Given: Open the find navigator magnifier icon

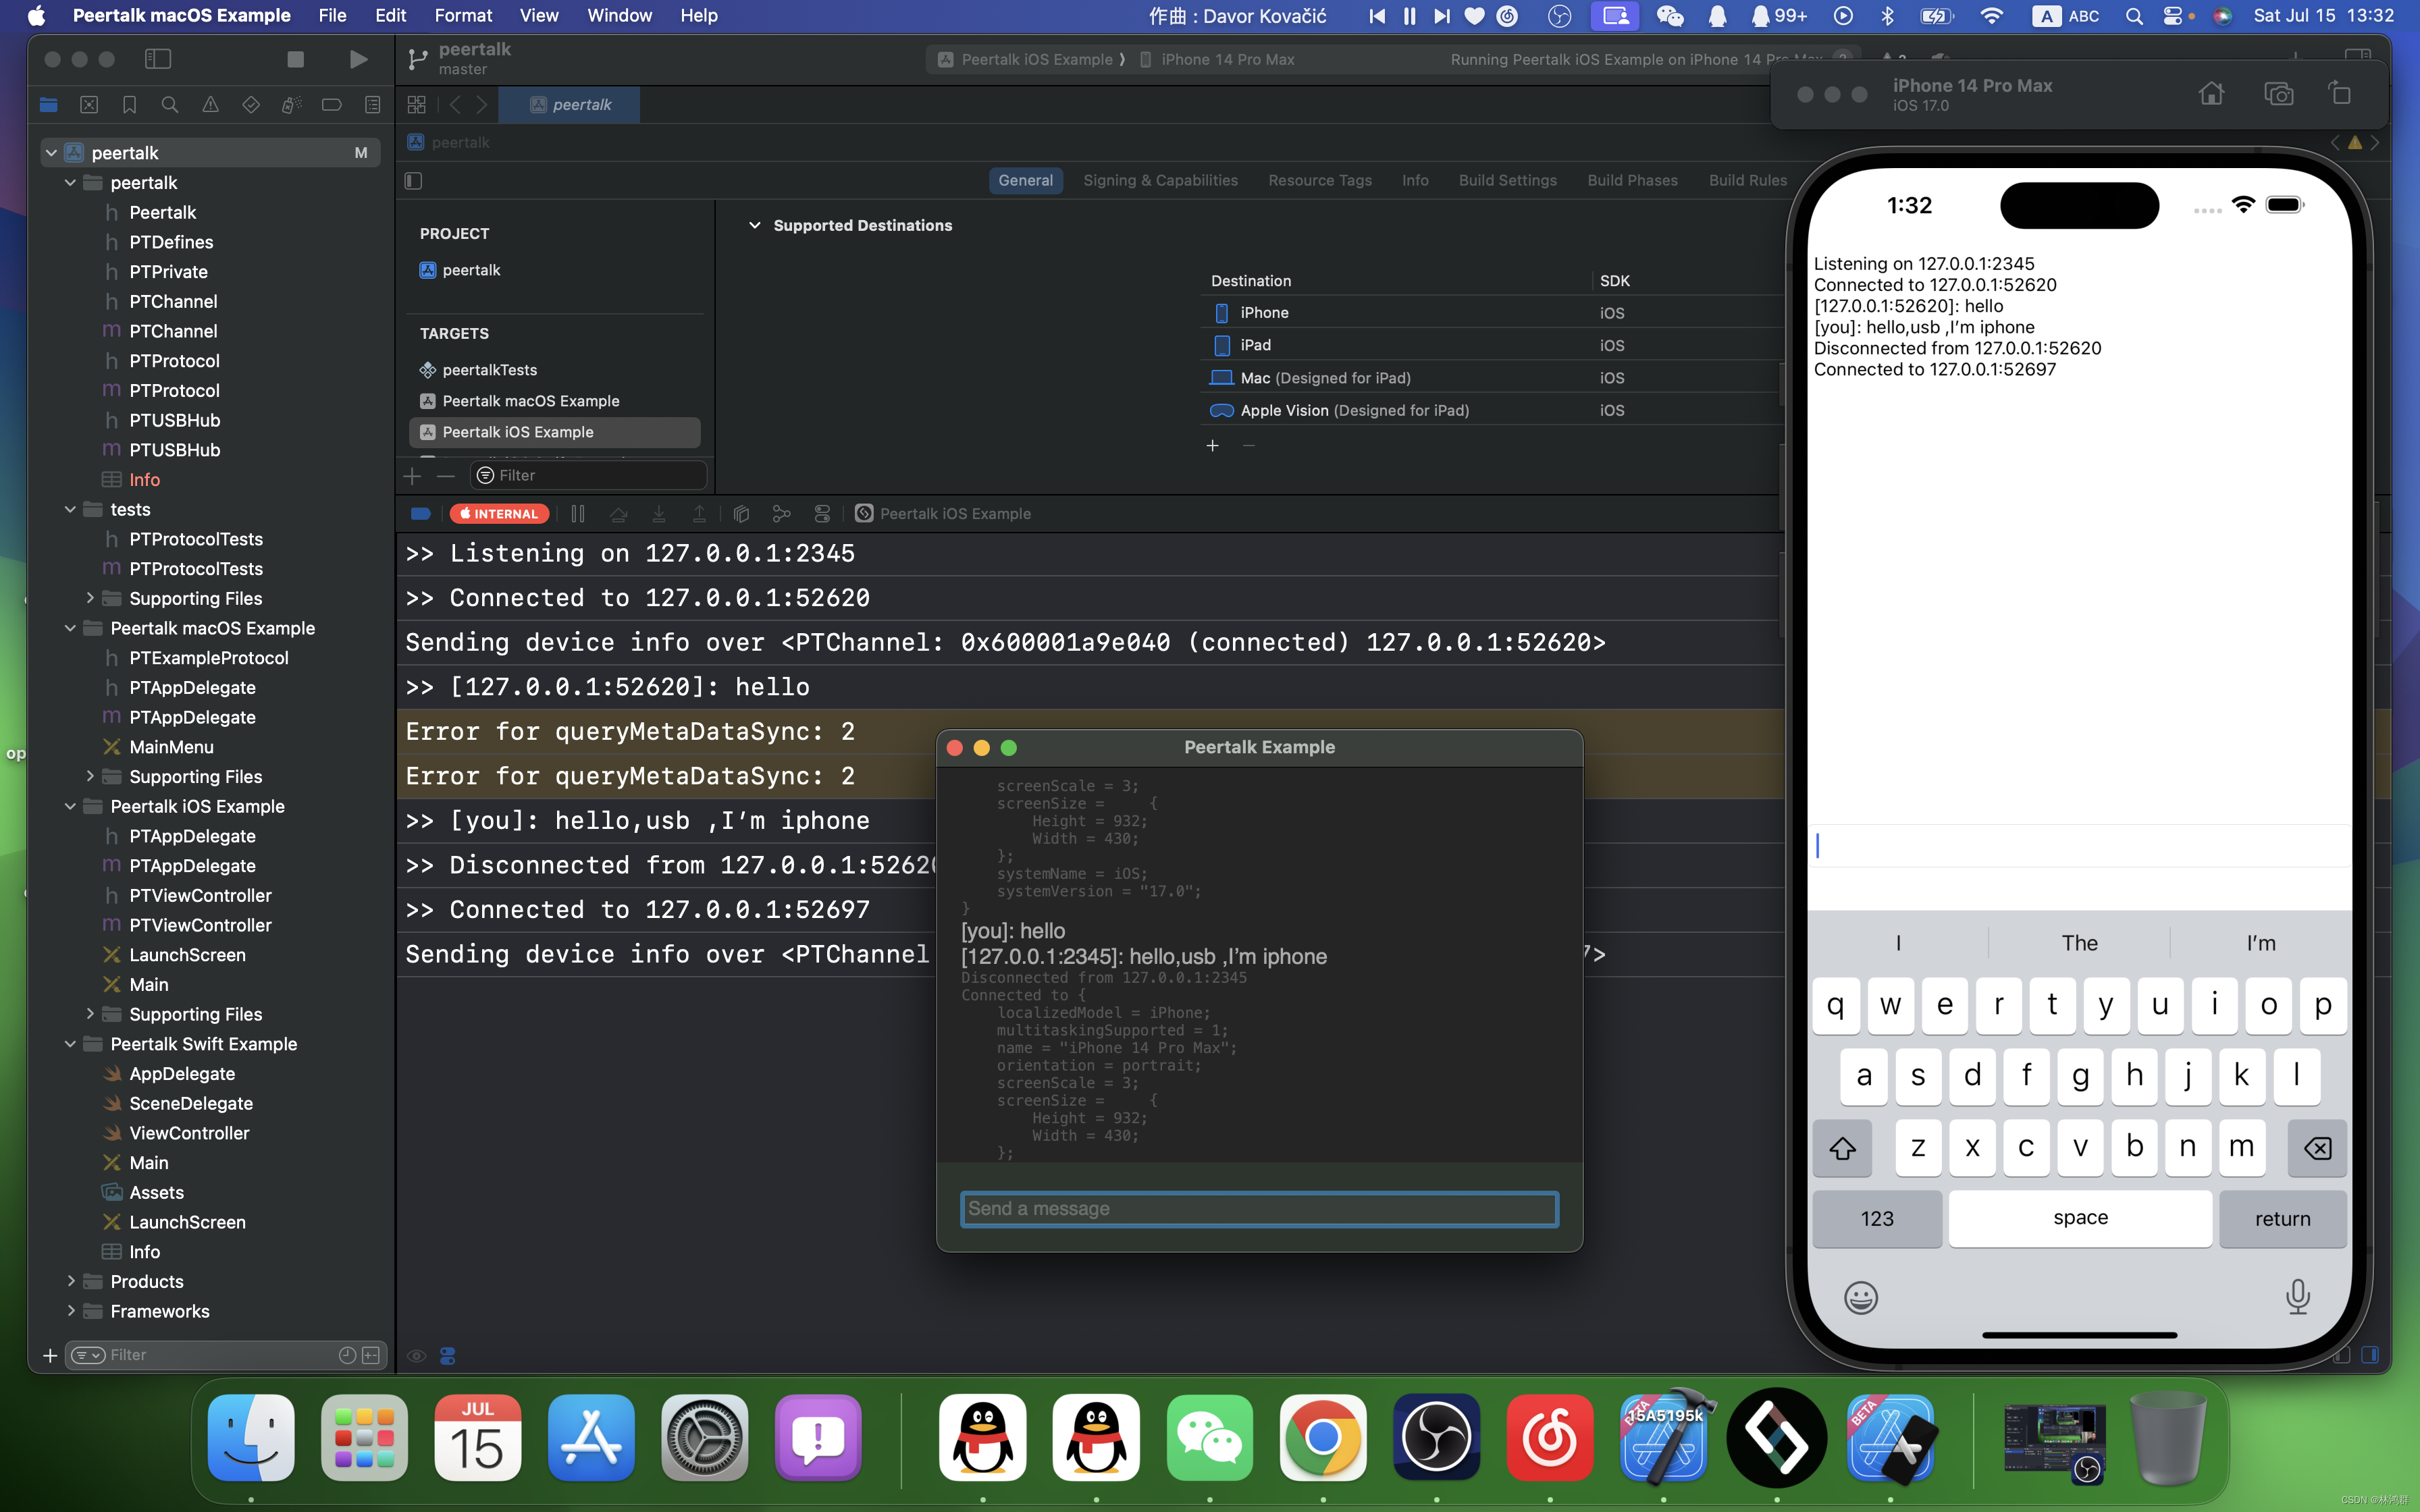Looking at the screenshot, I should [170, 105].
